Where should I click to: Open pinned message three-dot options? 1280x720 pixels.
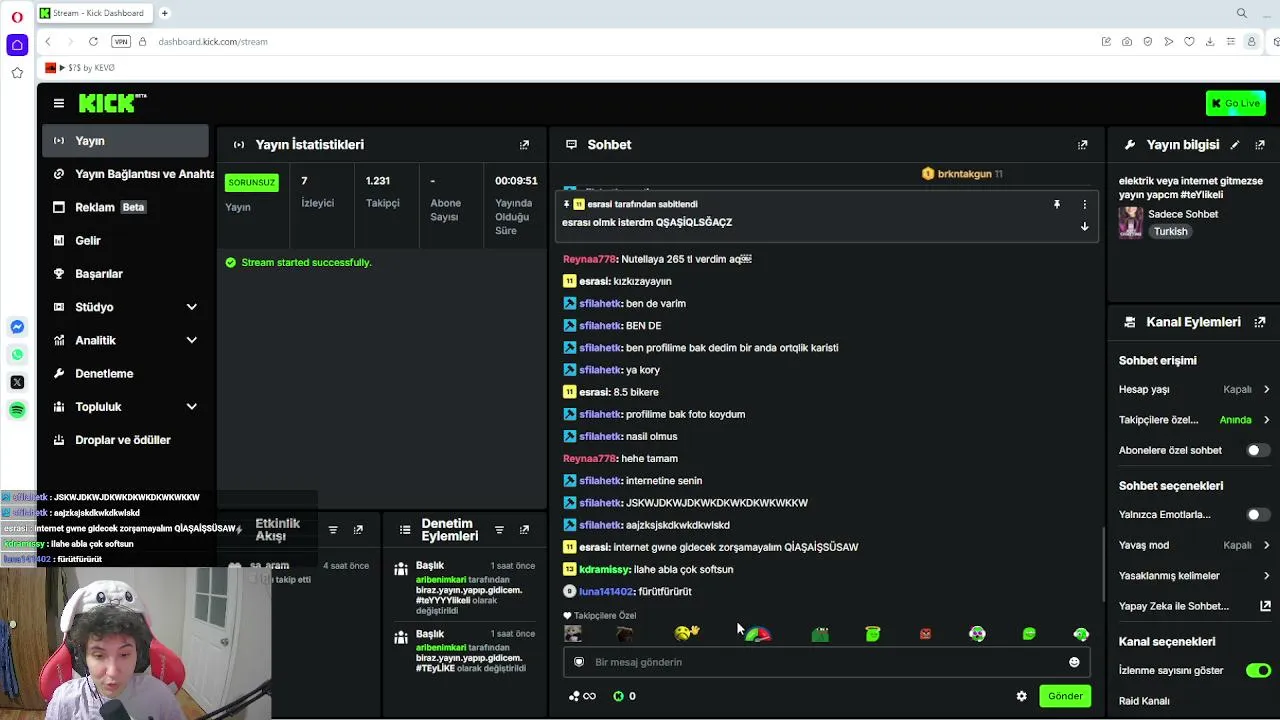[x=1084, y=204]
